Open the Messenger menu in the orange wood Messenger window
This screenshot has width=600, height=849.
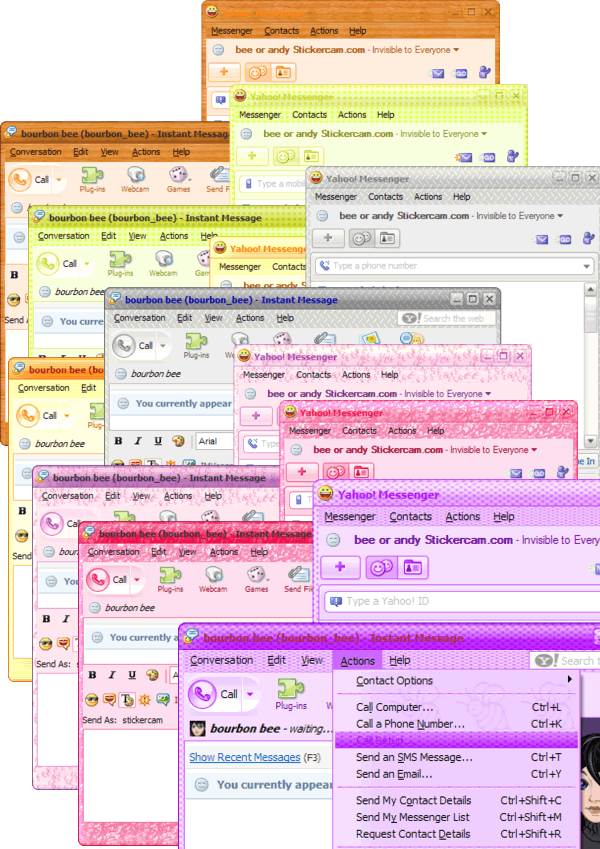232,31
